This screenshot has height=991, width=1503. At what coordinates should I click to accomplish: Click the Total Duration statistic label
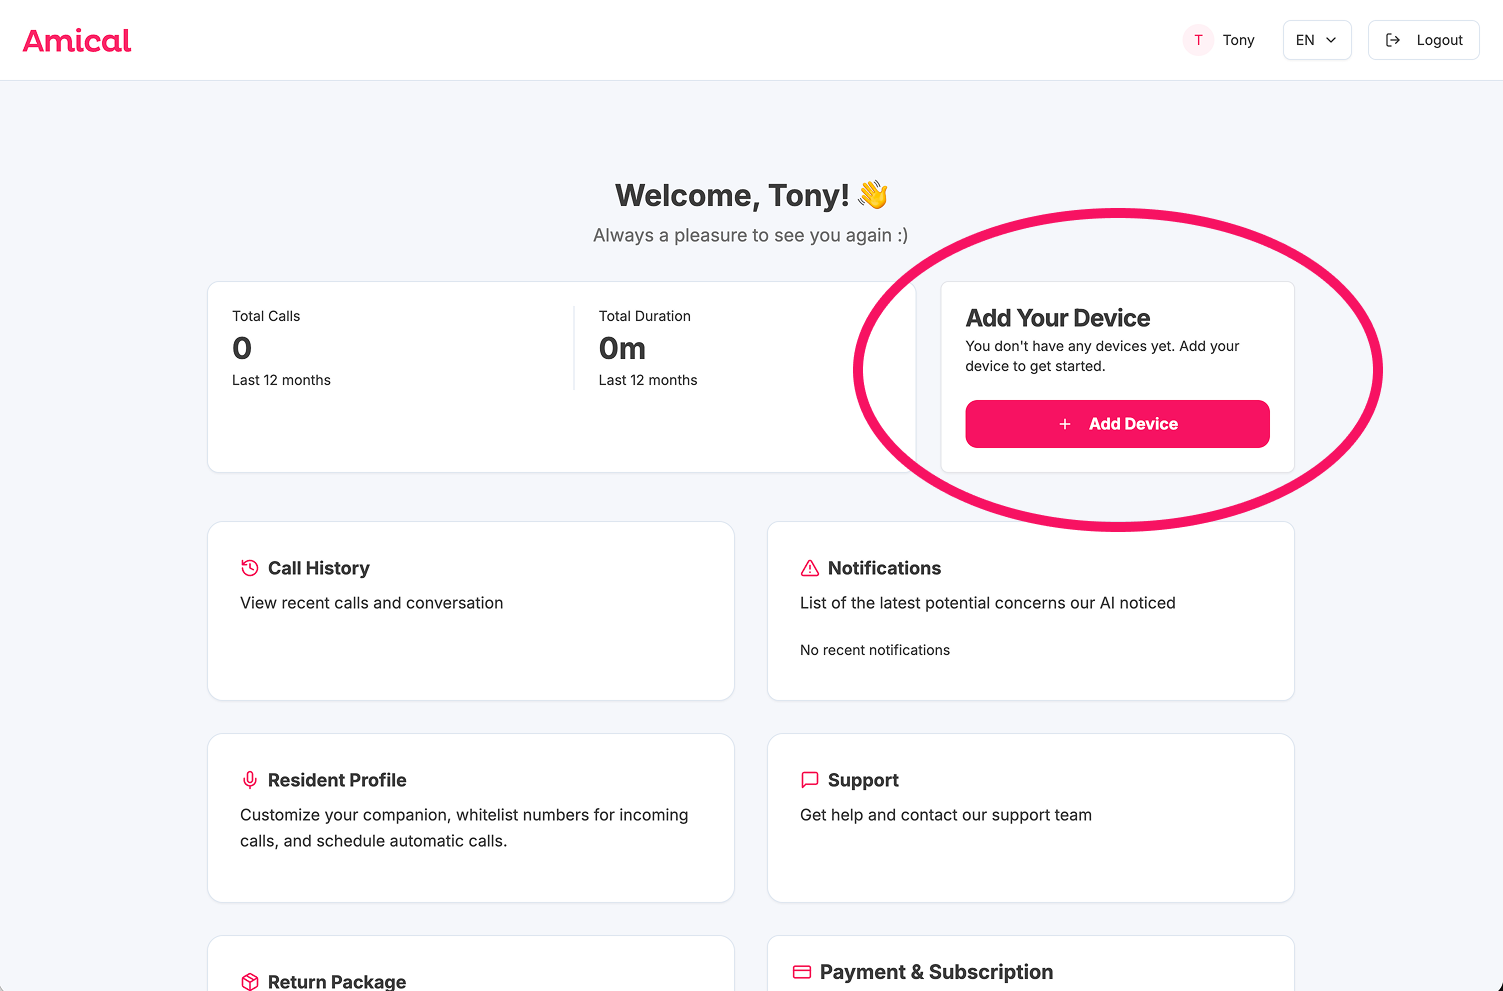pyautogui.click(x=645, y=316)
